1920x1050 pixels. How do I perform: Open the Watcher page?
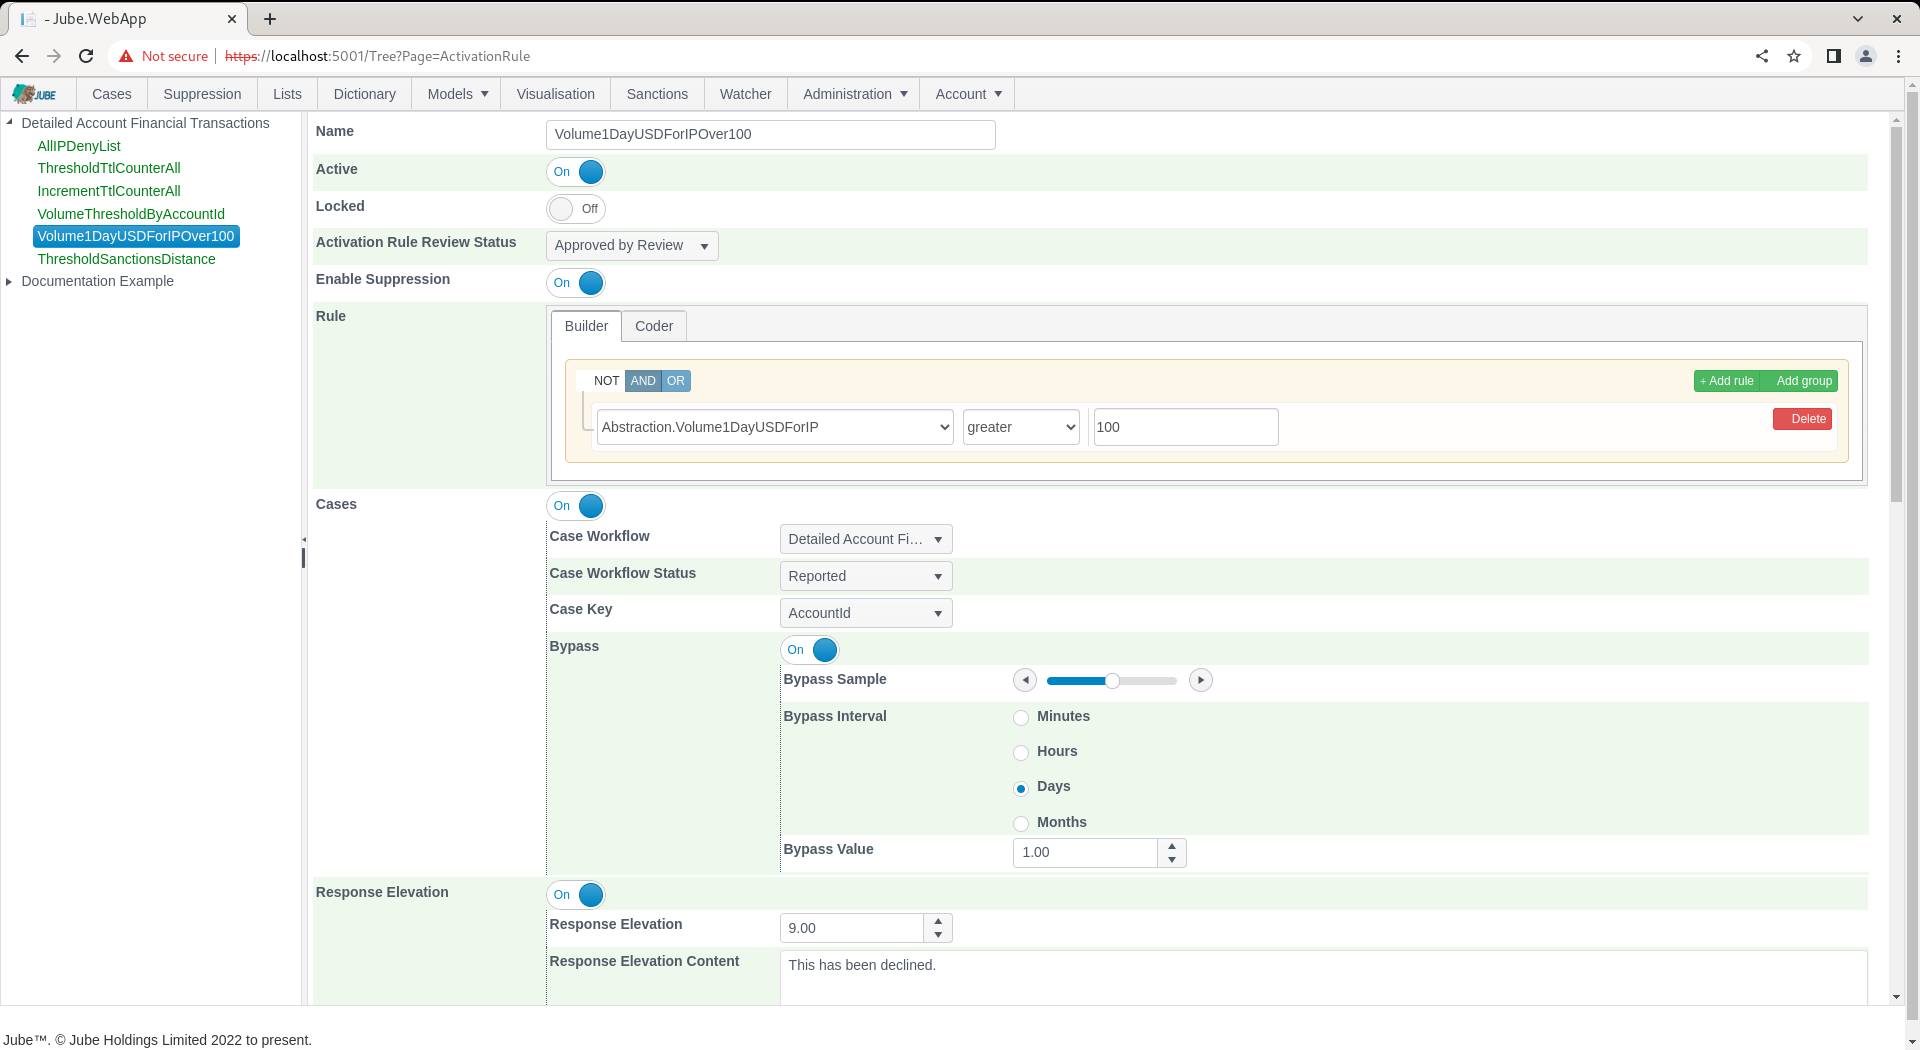746,94
